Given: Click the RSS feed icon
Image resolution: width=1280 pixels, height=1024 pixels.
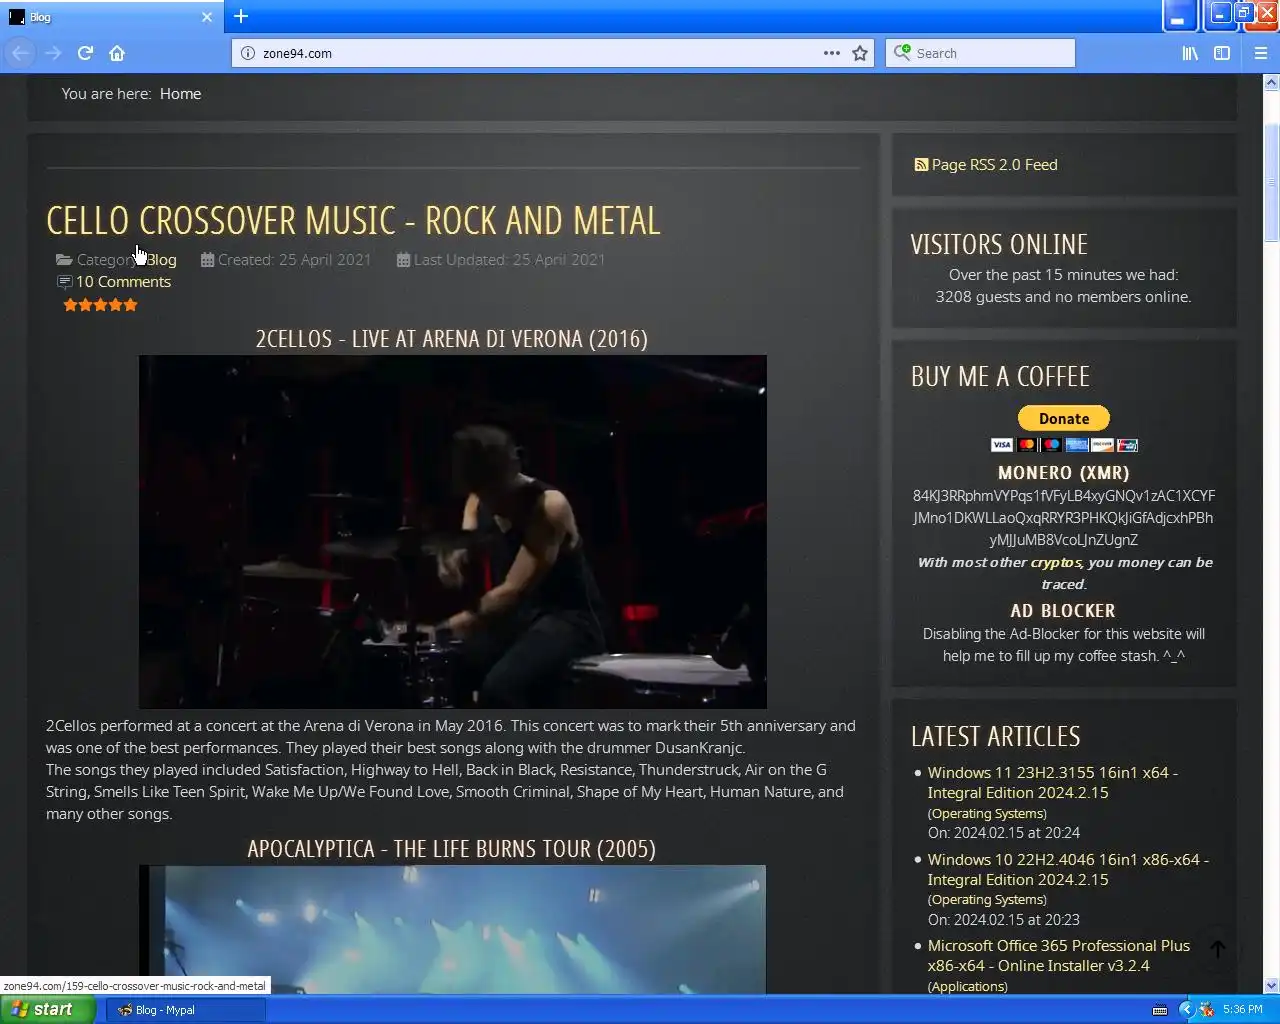Looking at the screenshot, I should (921, 164).
